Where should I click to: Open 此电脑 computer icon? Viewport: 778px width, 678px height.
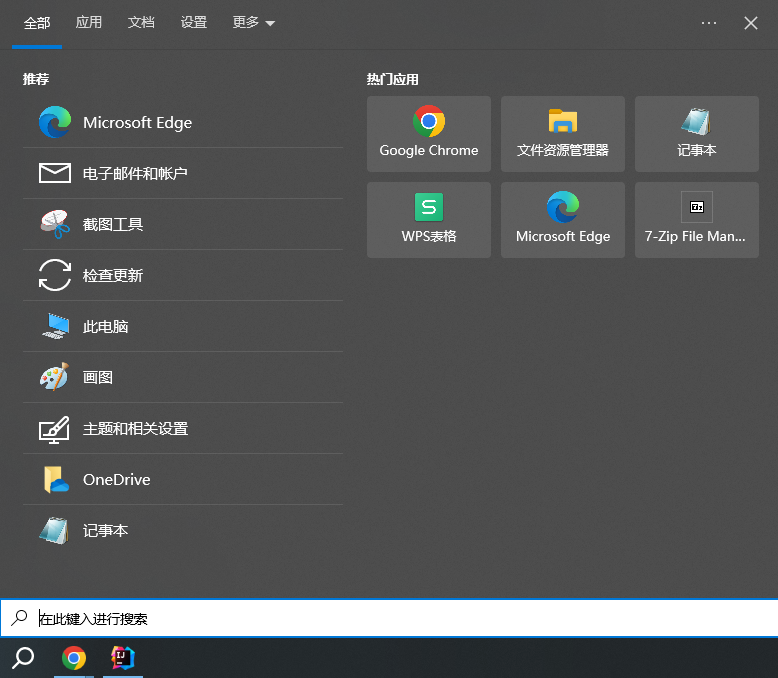pyautogui.click(x=55, y=326)
